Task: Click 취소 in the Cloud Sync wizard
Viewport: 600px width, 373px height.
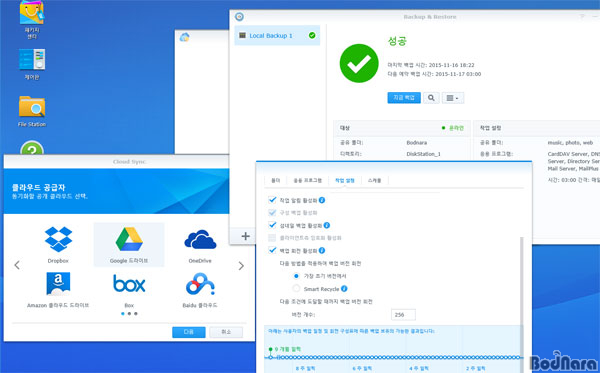Action: [x=226, y=332]
